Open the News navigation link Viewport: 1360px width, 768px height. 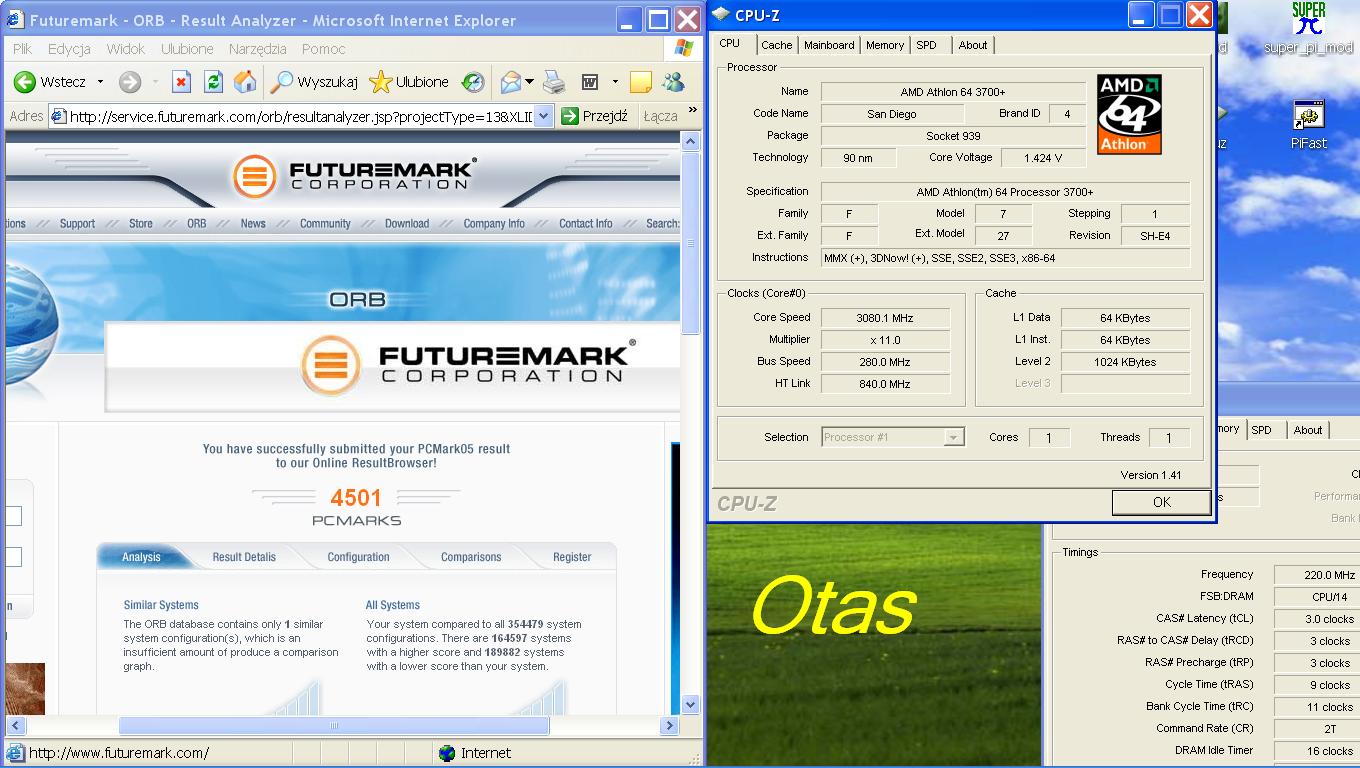click(253, 224)
